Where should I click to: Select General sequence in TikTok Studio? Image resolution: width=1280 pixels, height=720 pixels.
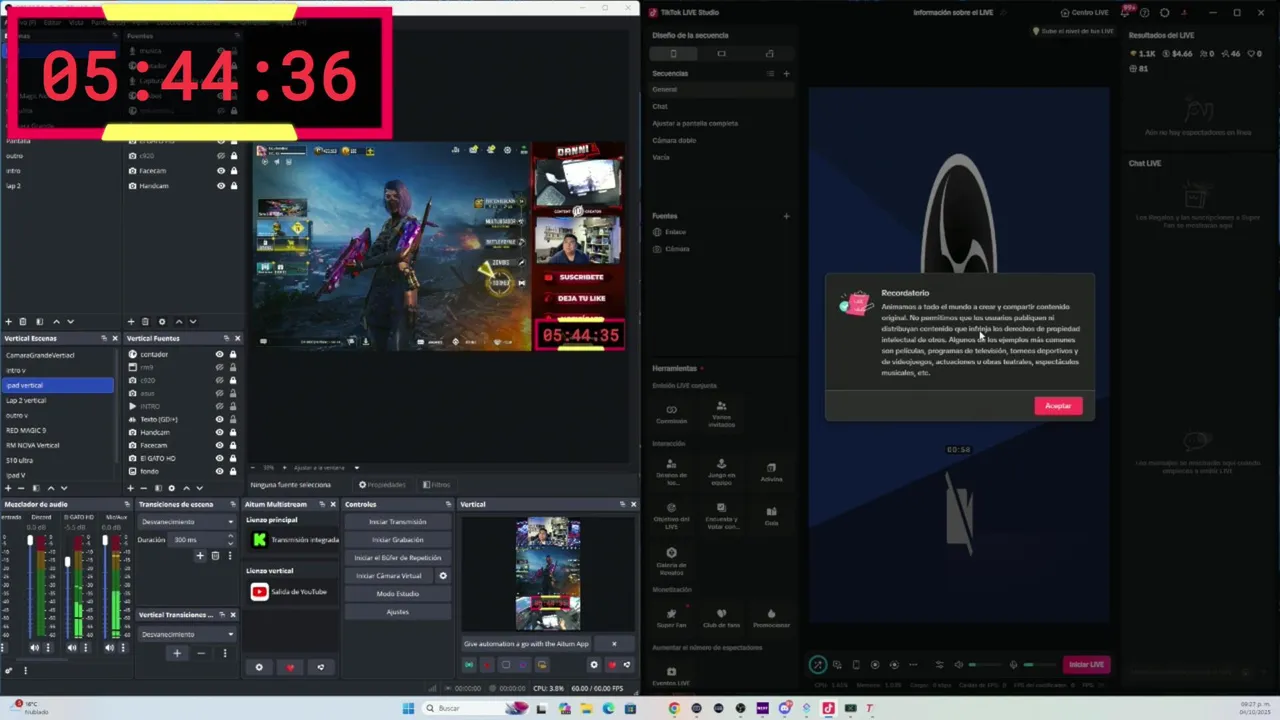click(720, 89)
